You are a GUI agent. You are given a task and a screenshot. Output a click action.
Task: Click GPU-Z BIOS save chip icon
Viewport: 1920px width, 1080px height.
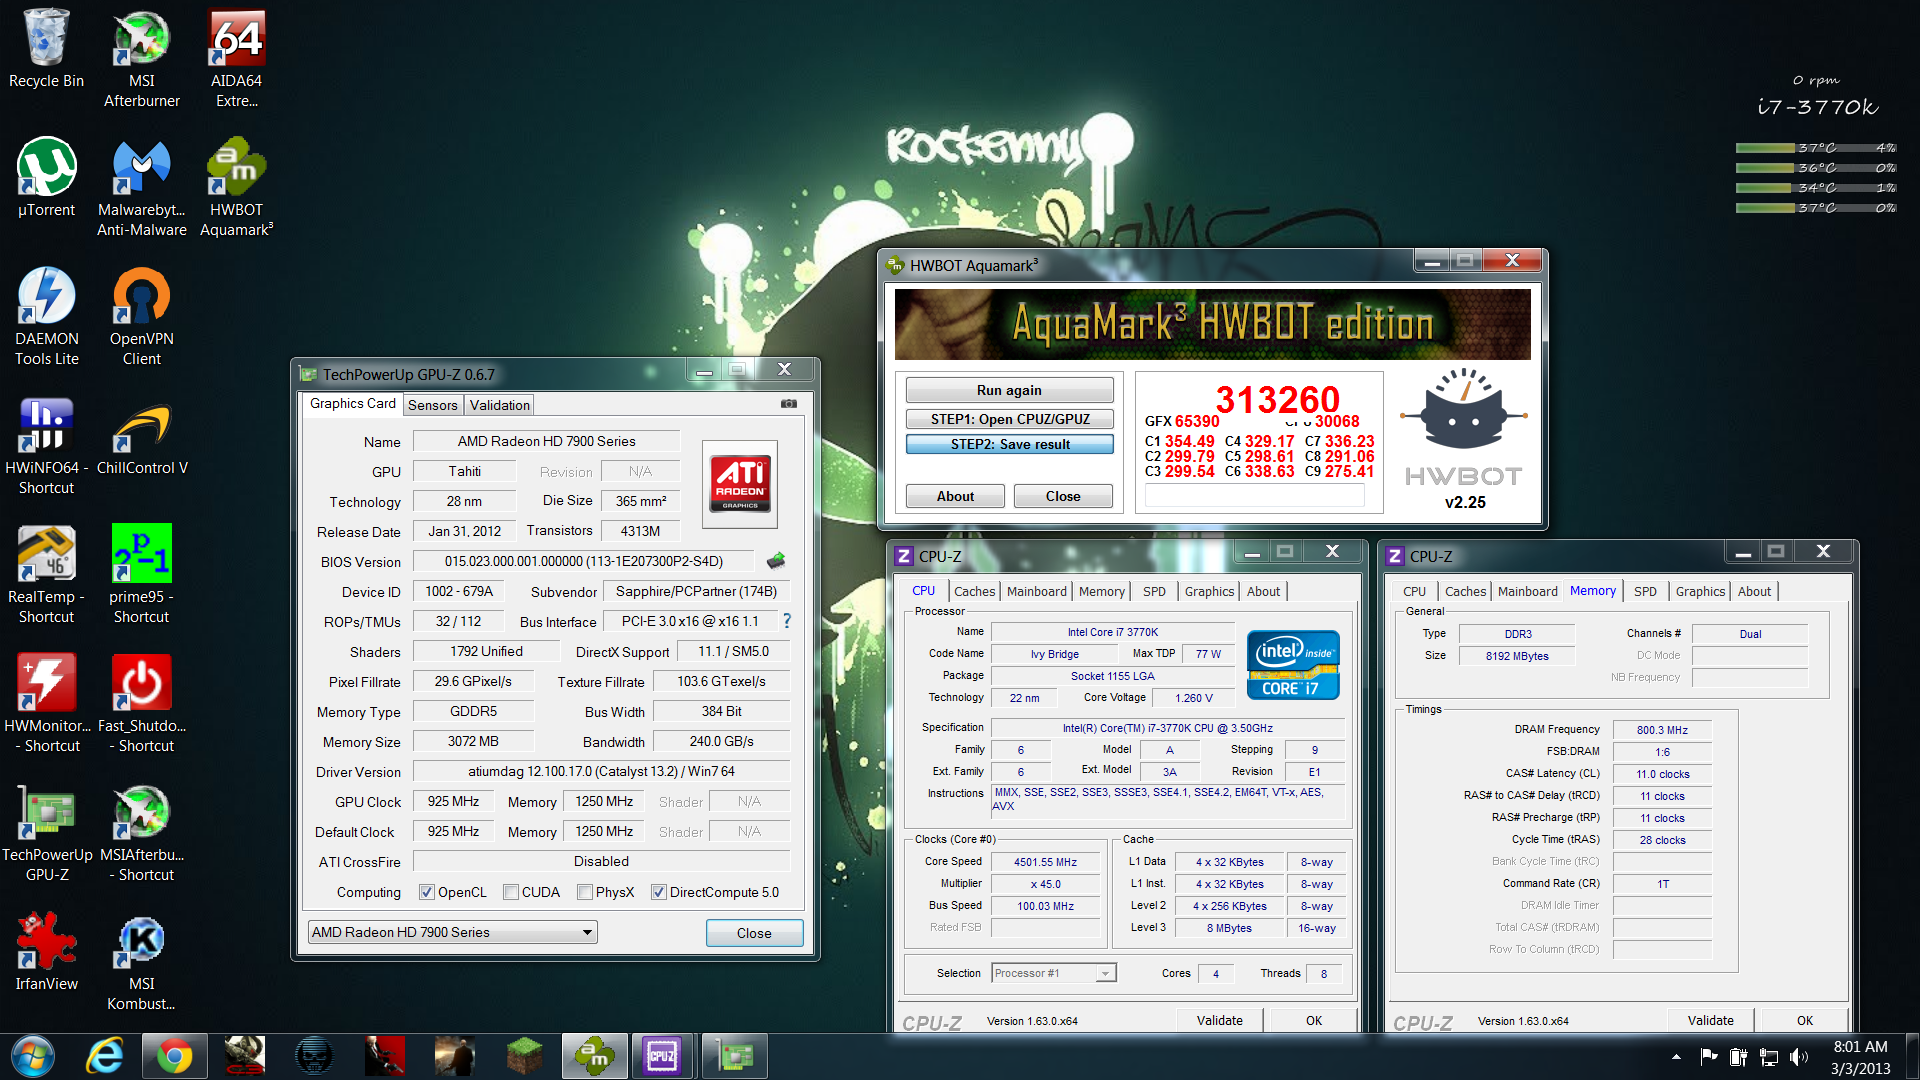click(x=776, y=561)
